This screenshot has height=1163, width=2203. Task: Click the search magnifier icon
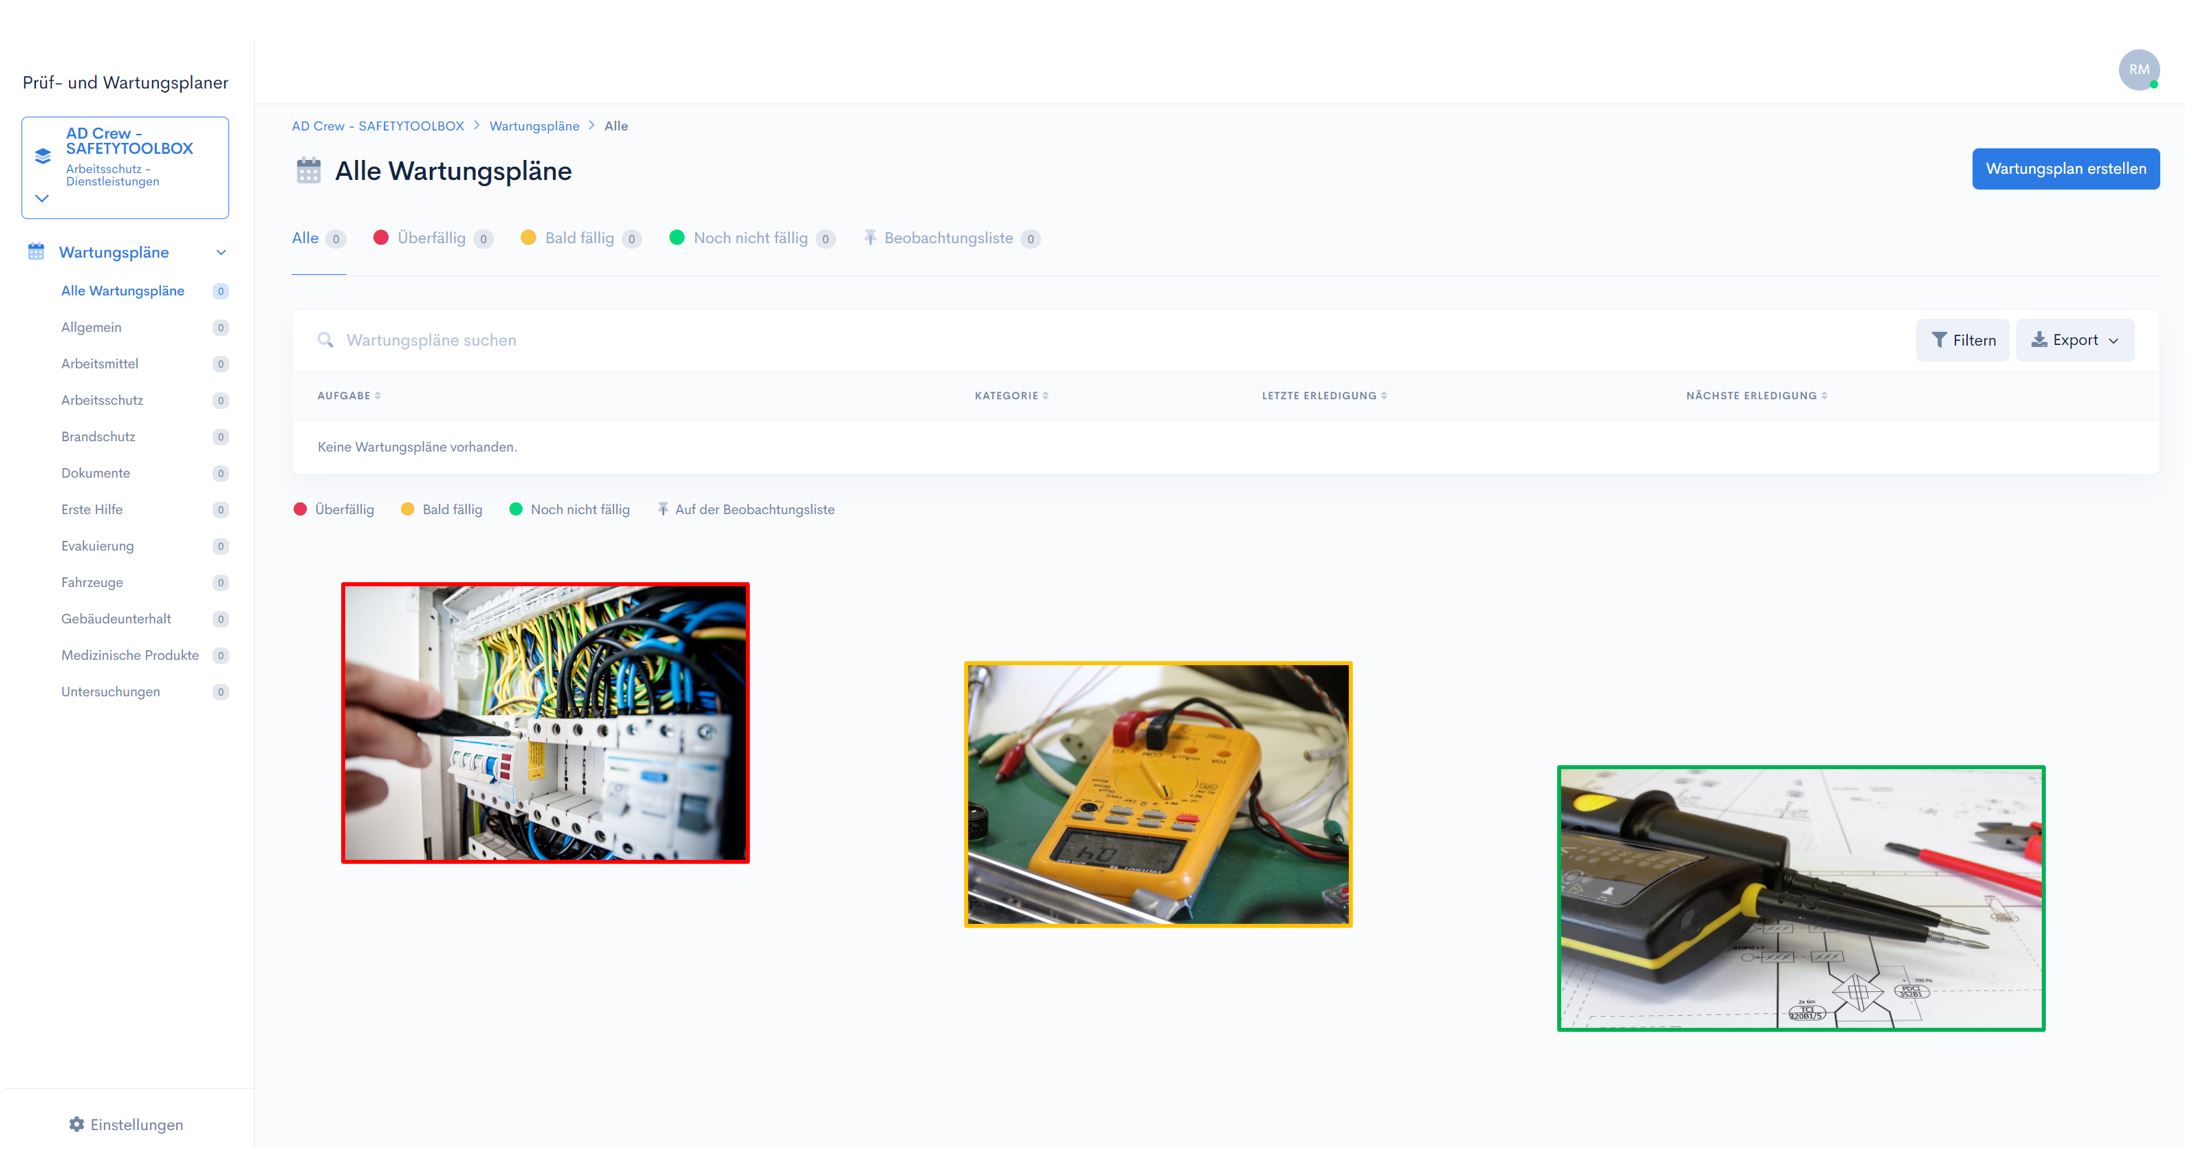[x=325, y=340]
